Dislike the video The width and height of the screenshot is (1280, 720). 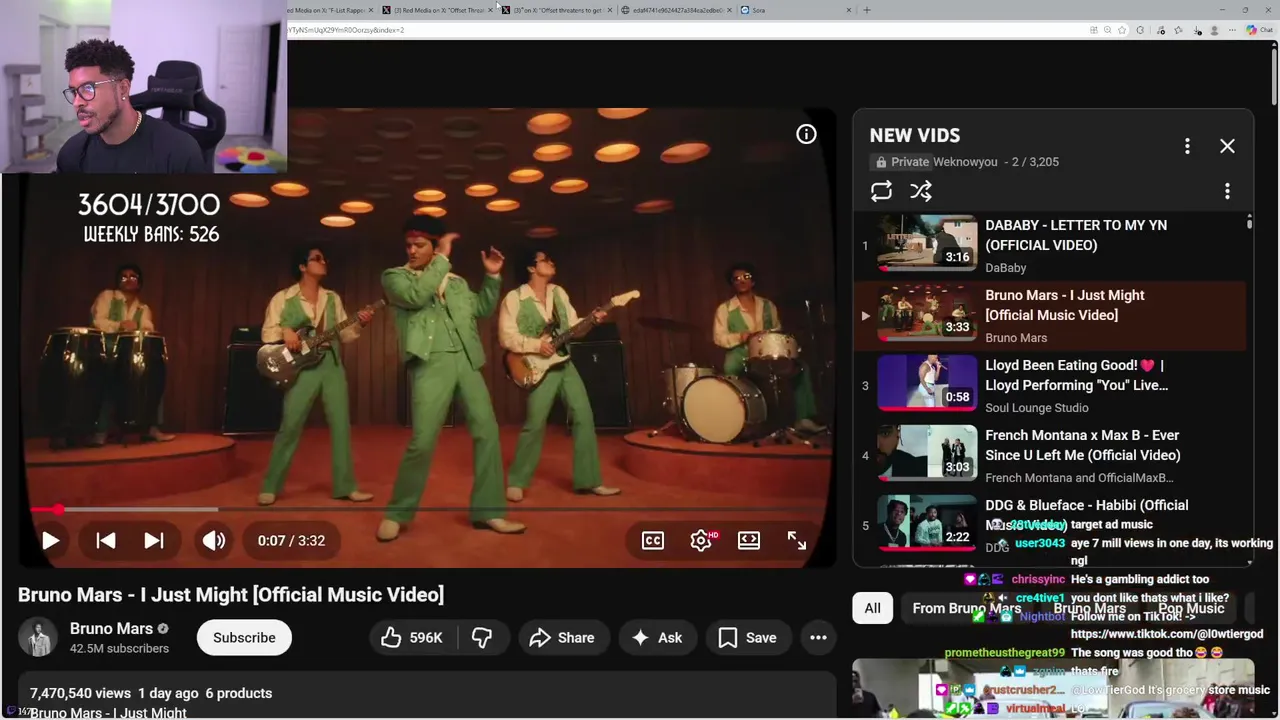(482, 637)
